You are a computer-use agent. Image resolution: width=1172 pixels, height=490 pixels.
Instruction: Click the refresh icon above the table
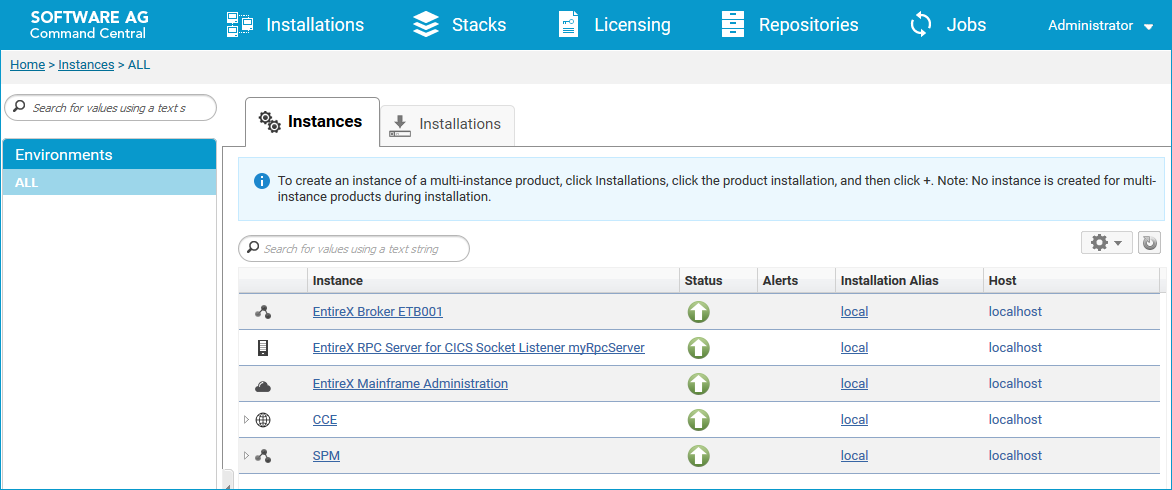click(1149, 243)
